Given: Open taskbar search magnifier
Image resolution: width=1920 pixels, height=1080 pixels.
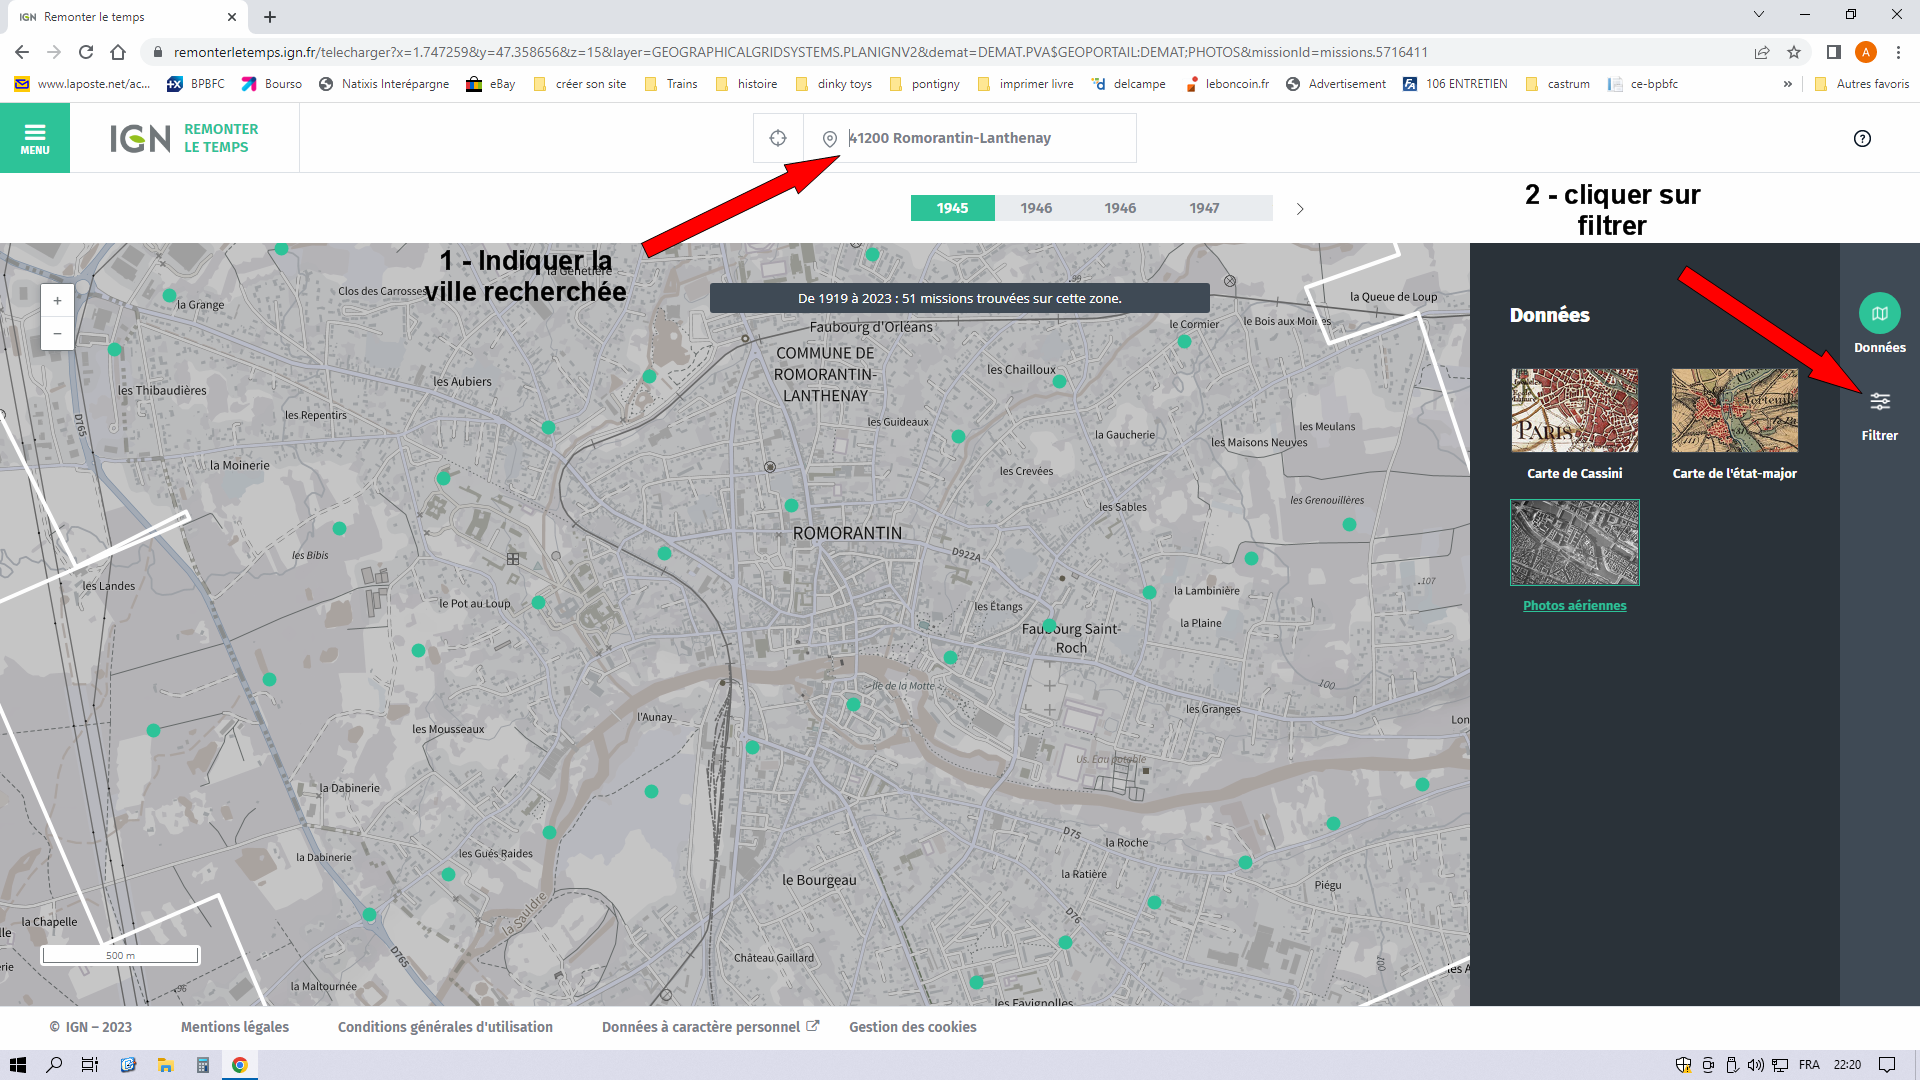Looking at the screenshot, I should (x=54, y=1065).
